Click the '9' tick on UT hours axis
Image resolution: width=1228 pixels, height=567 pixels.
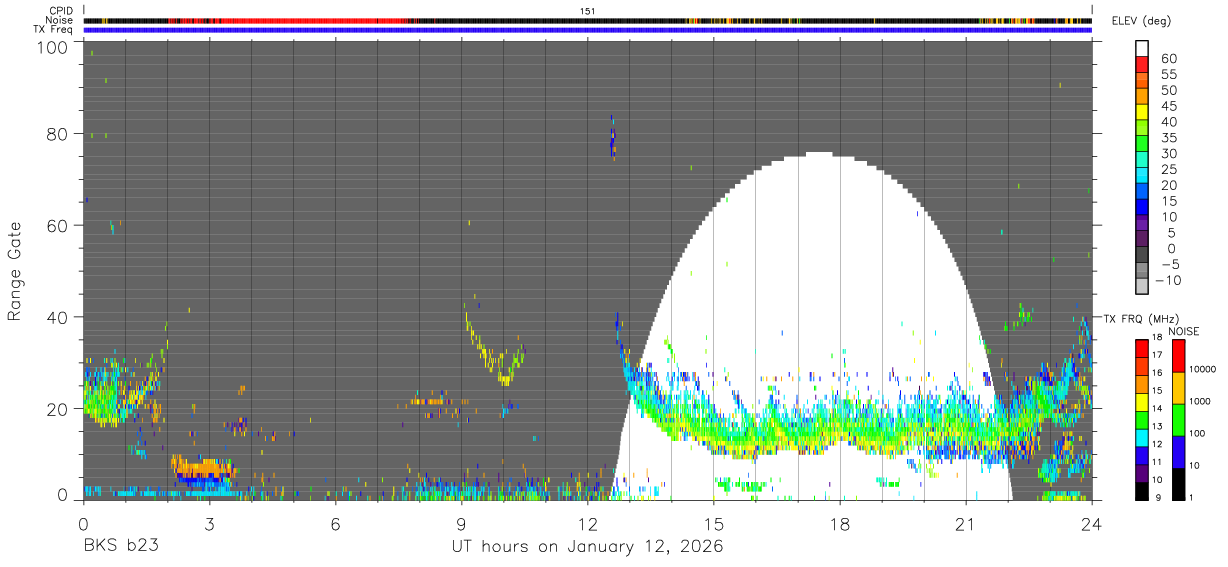pos(461,524)
